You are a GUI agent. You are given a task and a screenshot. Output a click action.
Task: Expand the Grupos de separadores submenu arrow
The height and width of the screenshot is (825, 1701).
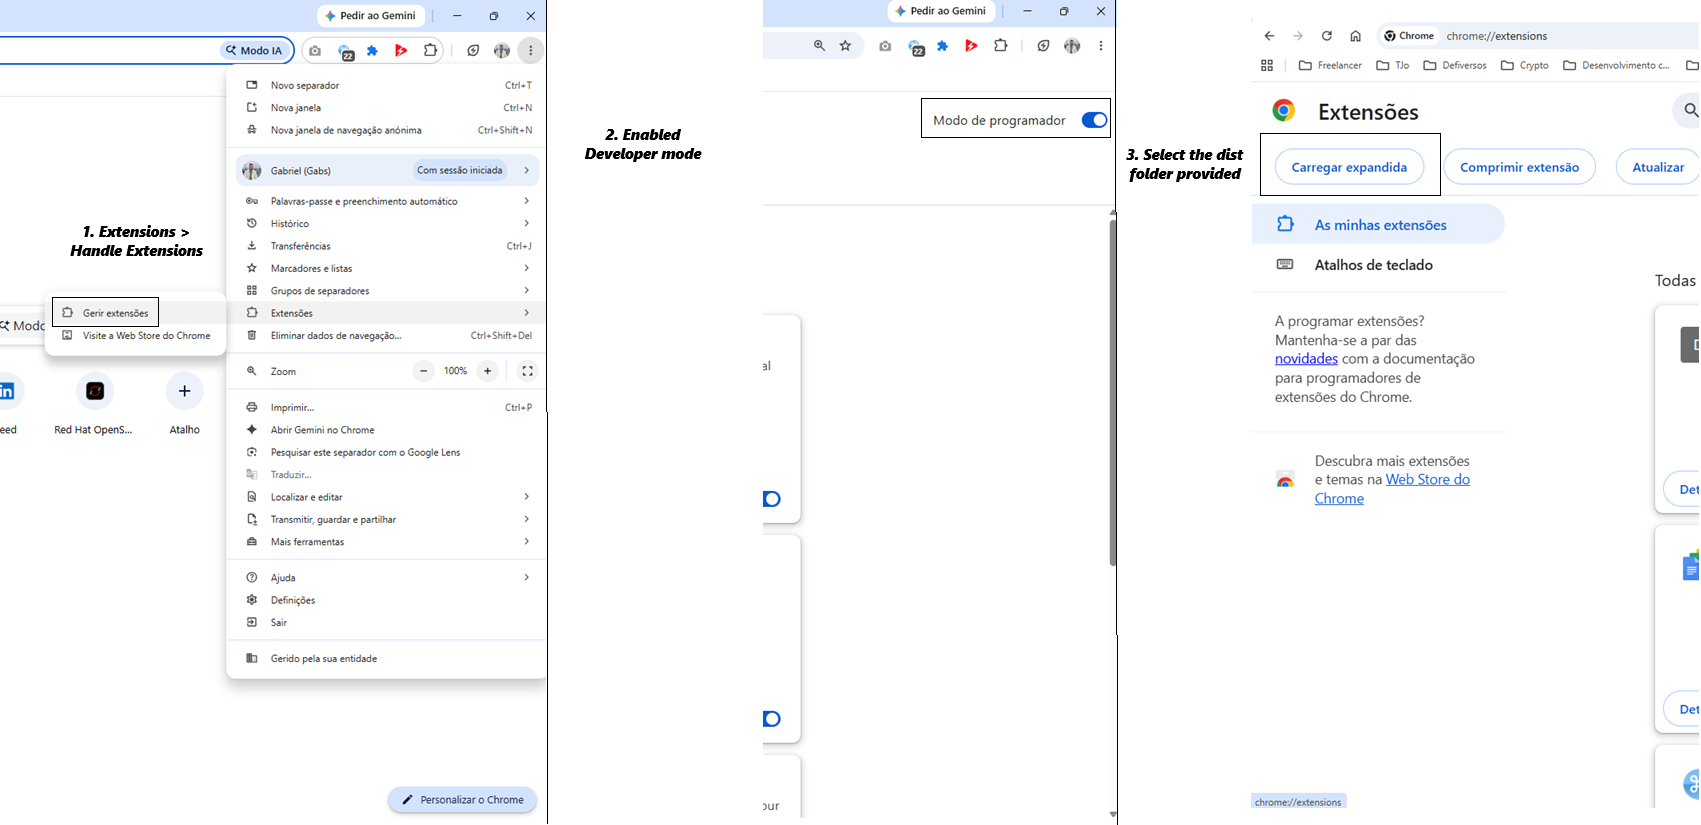527,290
